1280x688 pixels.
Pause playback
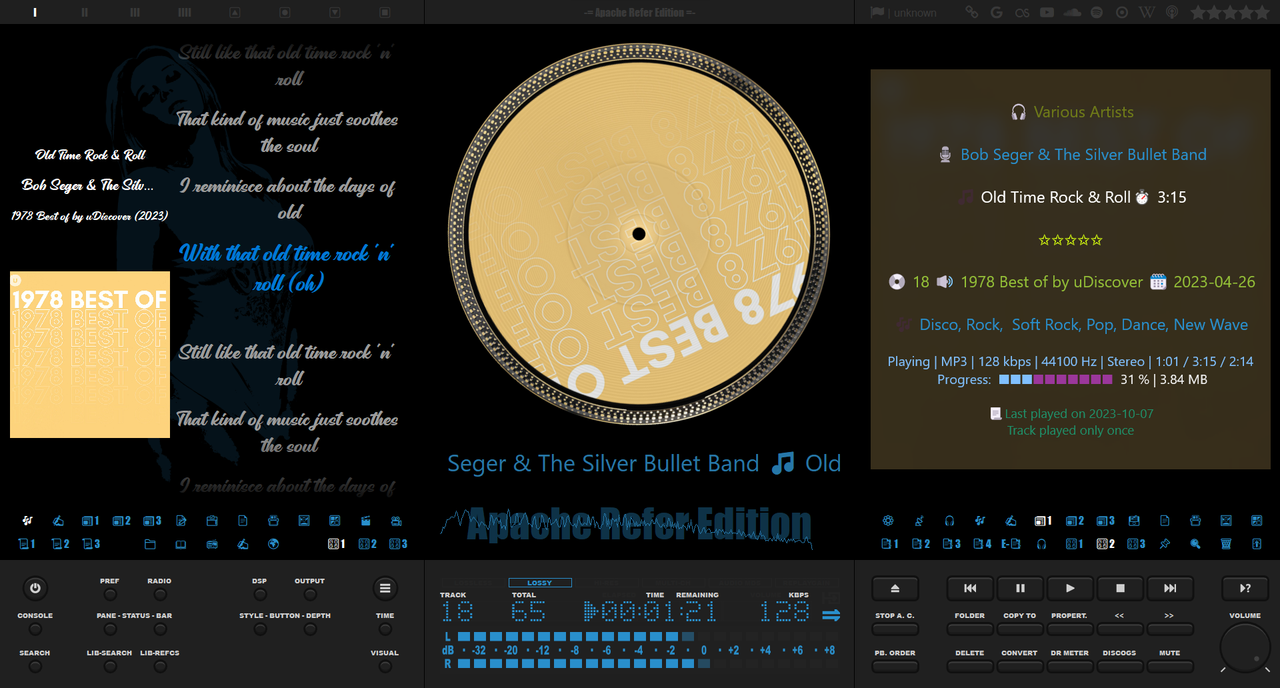(x=1020, y=588)
